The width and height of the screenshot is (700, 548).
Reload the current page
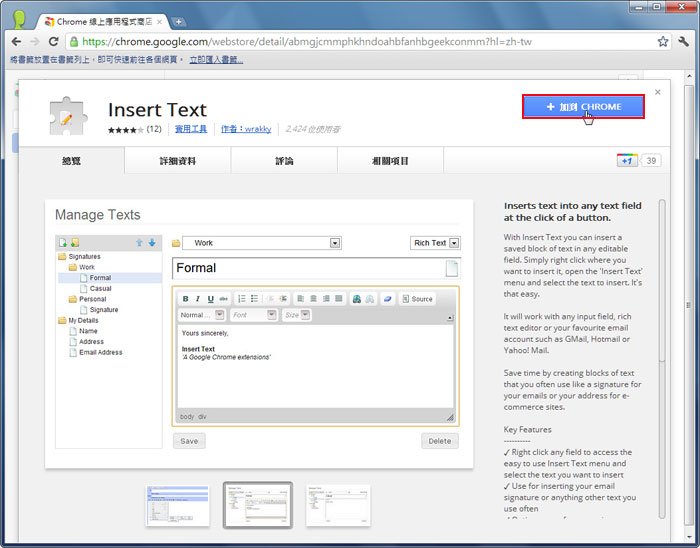coord(54,42)
